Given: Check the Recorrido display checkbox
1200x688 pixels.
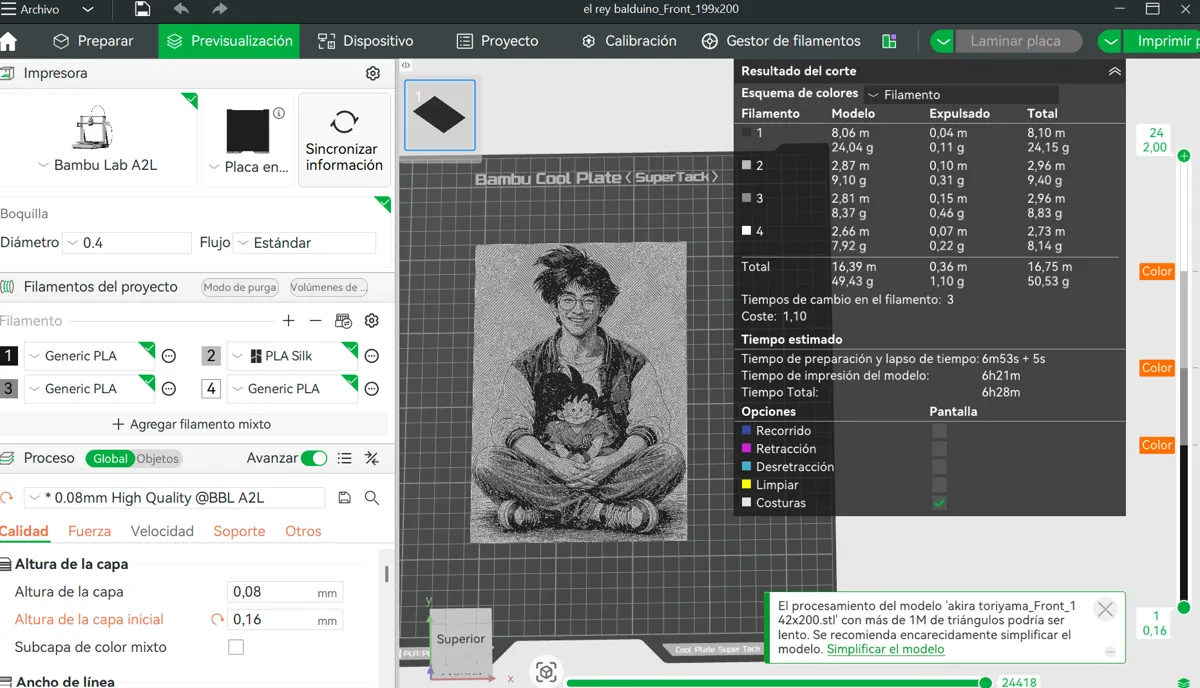Looking at the screenshot, I should click(x=939, y=431).
